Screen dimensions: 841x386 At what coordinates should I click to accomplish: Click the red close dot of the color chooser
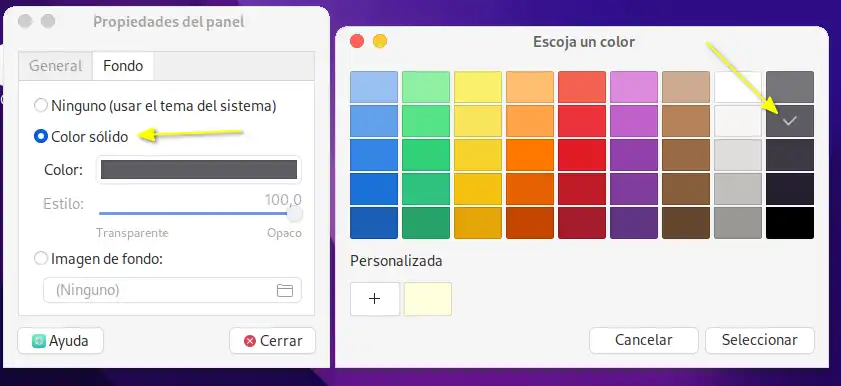coord(357,41)
